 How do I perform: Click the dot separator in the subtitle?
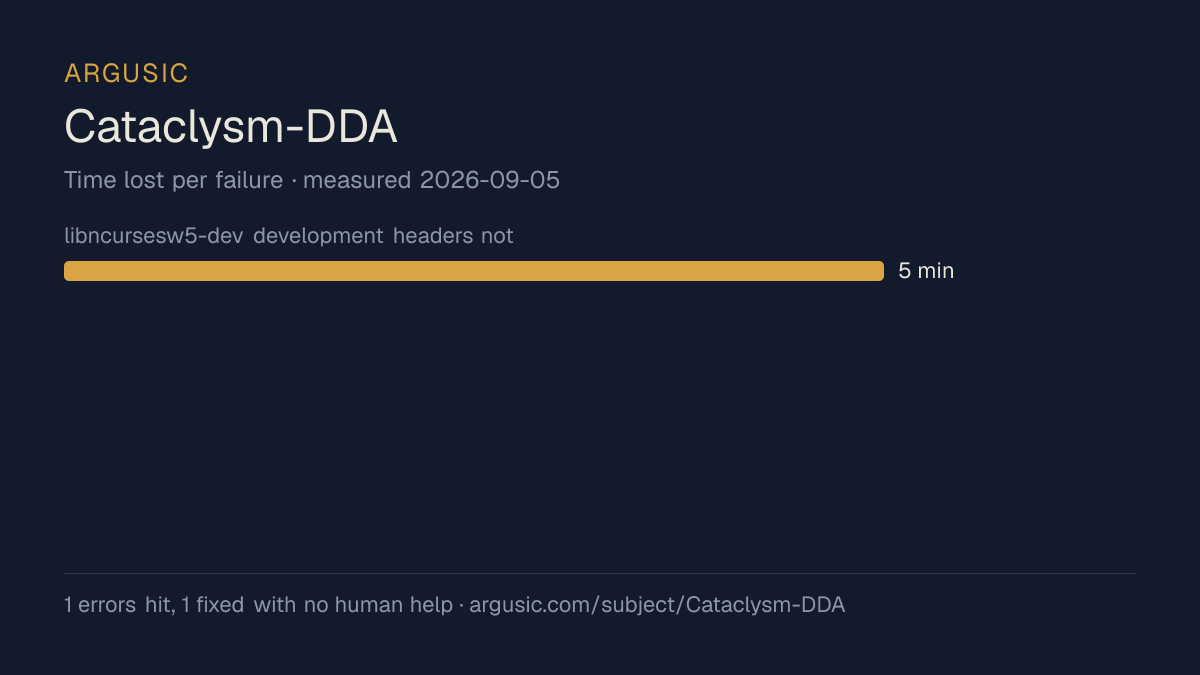pyautogui.click(x=293, y=181)
